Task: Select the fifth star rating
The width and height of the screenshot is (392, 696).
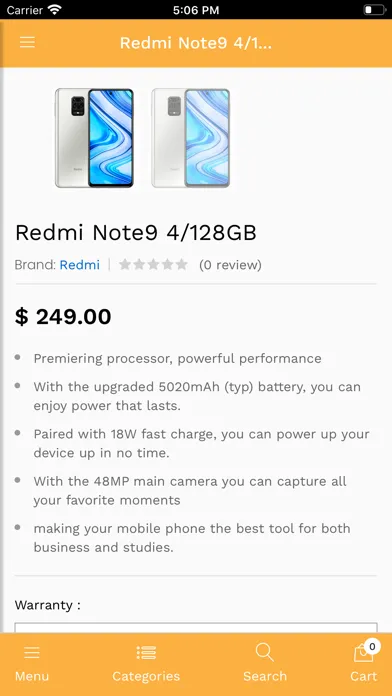Action: click(182, 265)
